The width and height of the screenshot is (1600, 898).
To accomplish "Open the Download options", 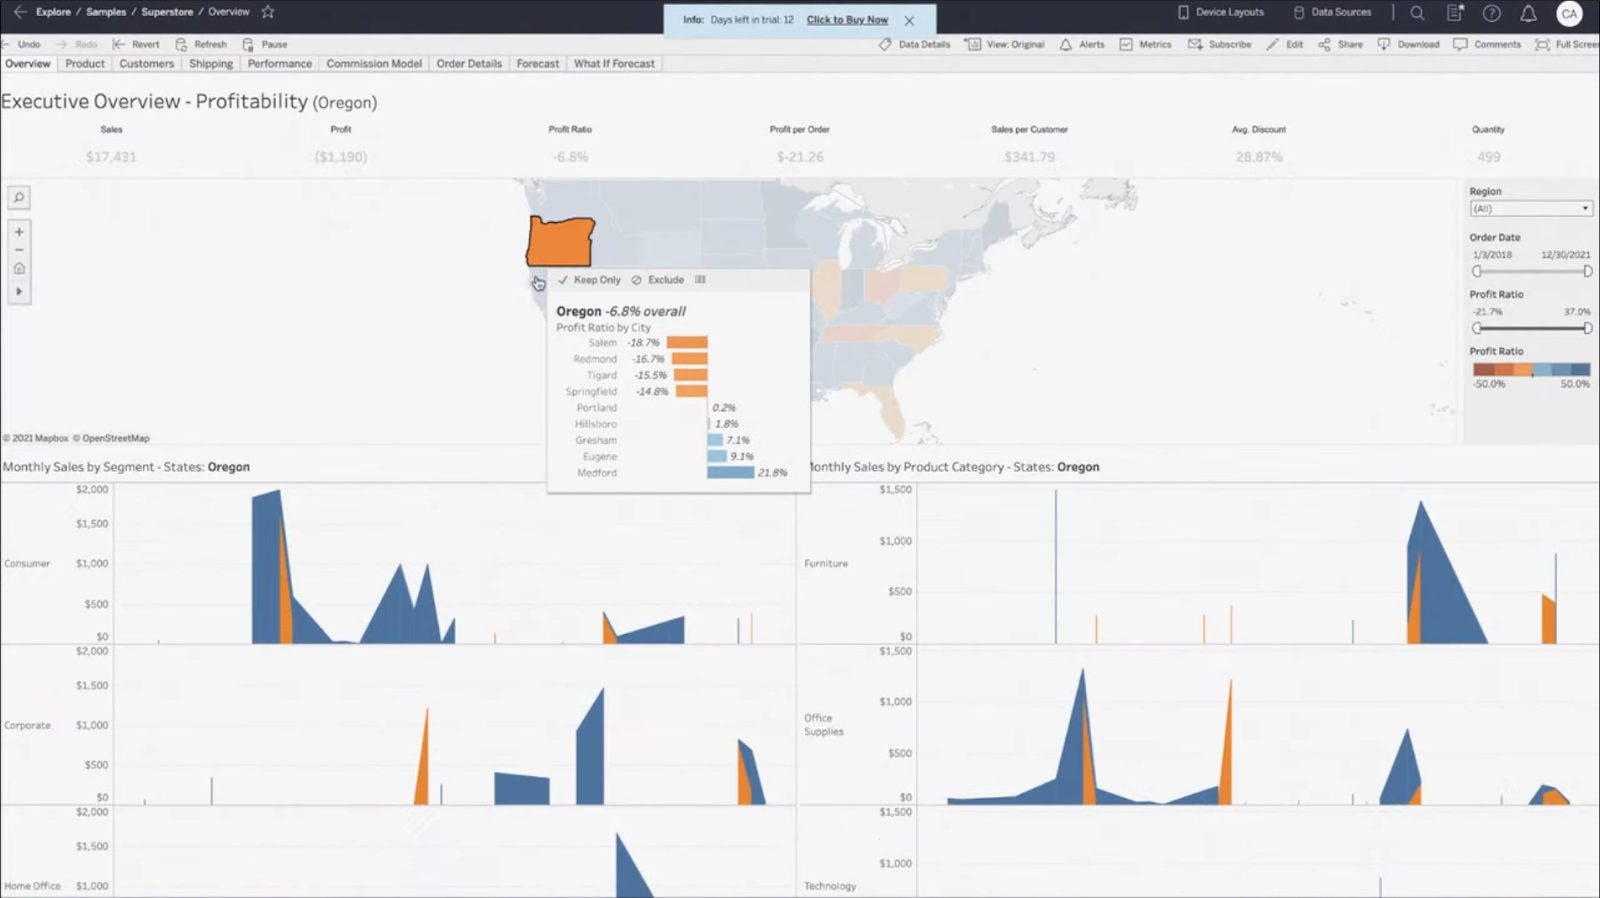I will coord(1408,44).
